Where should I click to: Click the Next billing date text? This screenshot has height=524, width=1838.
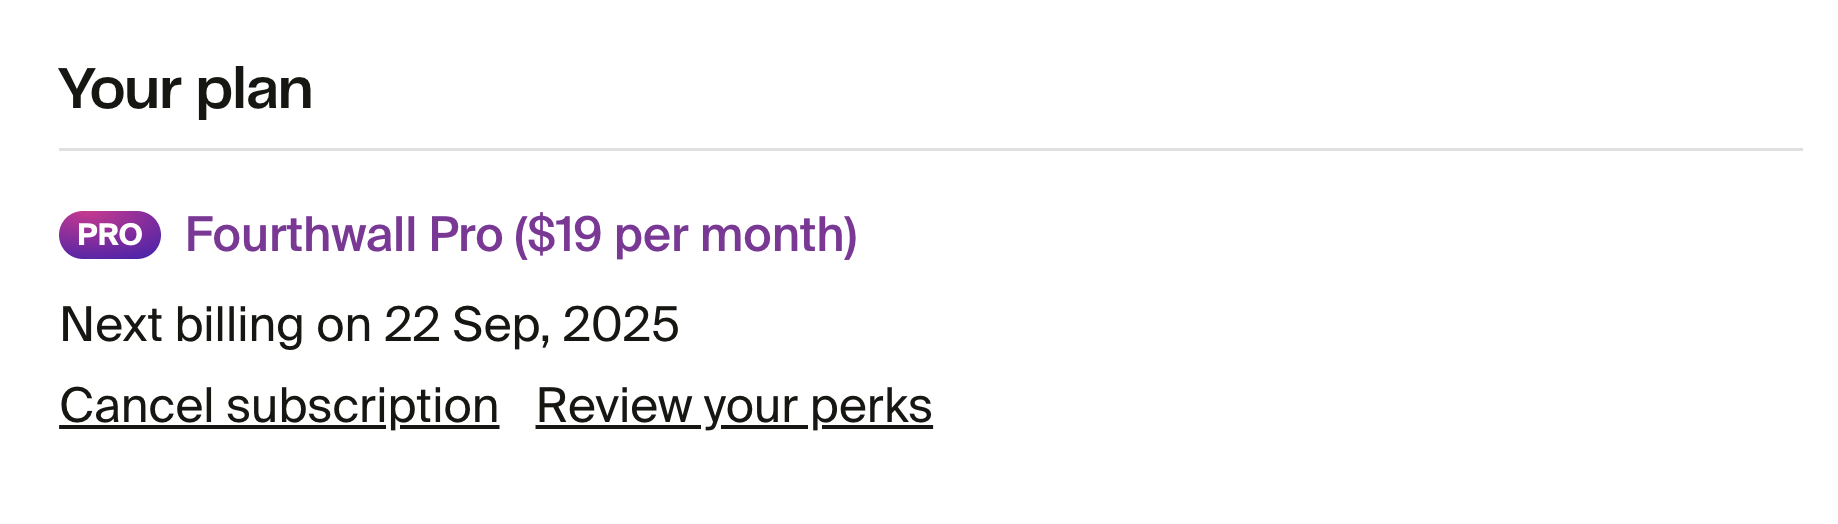point(369,325)
